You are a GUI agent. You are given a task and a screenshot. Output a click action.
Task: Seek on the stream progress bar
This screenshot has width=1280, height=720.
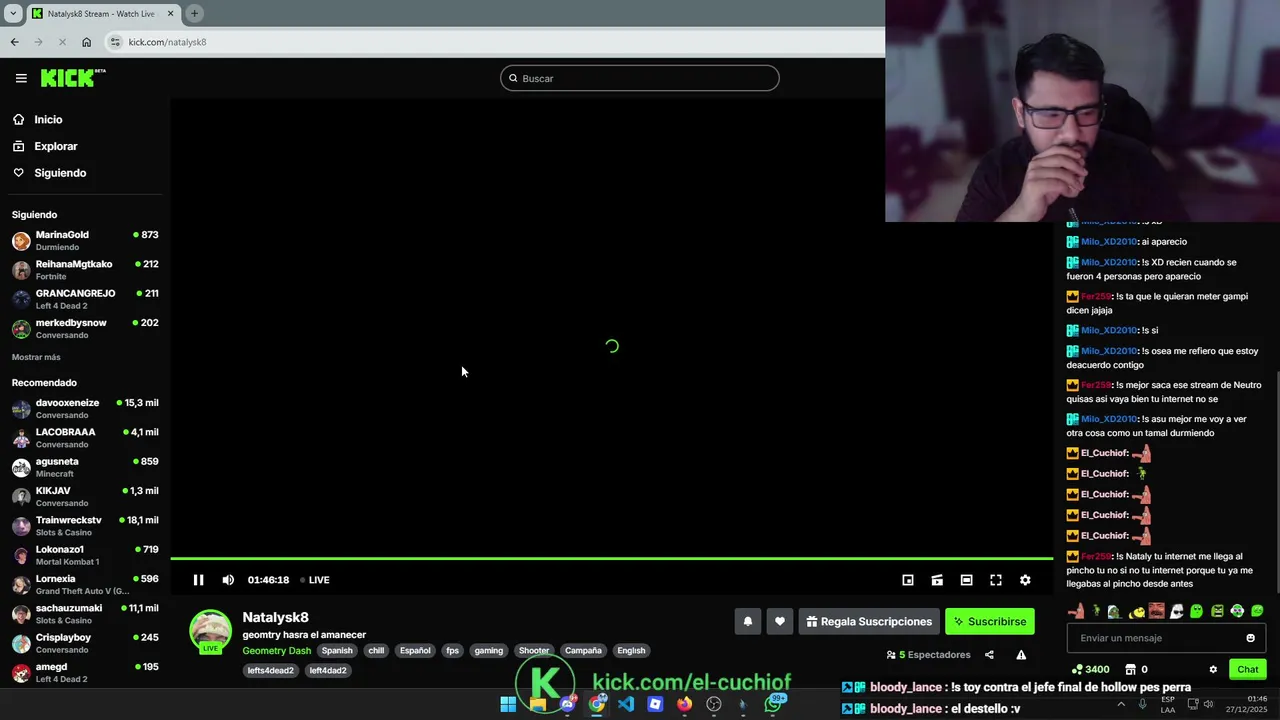click(611, 559)
